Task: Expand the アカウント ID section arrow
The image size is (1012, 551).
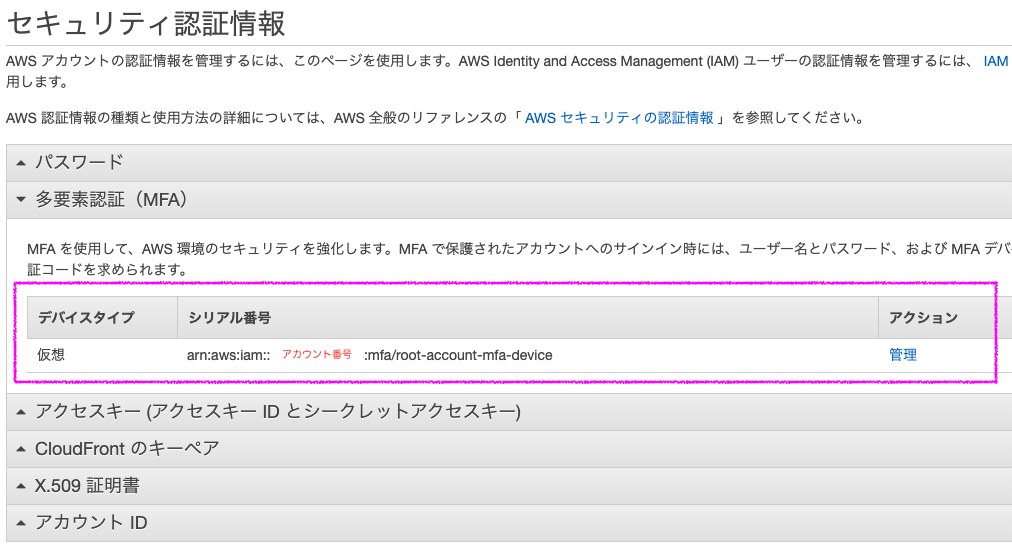Action: pyautogui.click(x=21, y=523)
